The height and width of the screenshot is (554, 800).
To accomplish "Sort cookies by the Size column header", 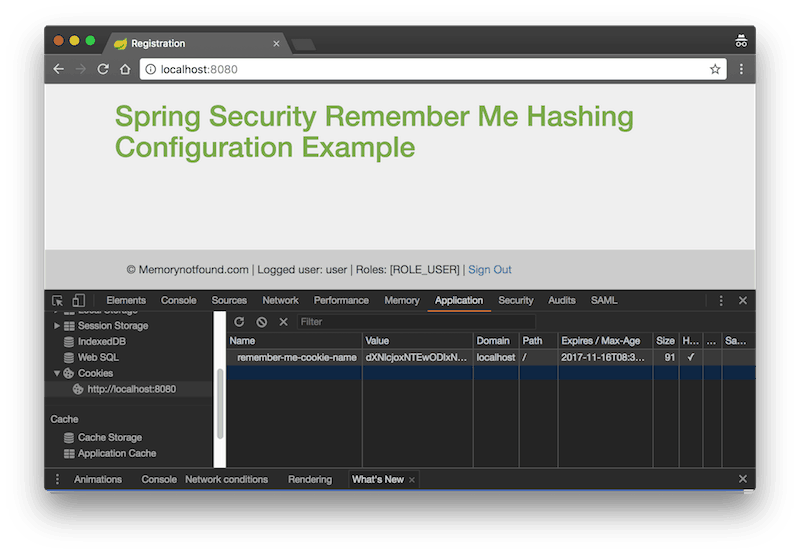I will (666, 341).
